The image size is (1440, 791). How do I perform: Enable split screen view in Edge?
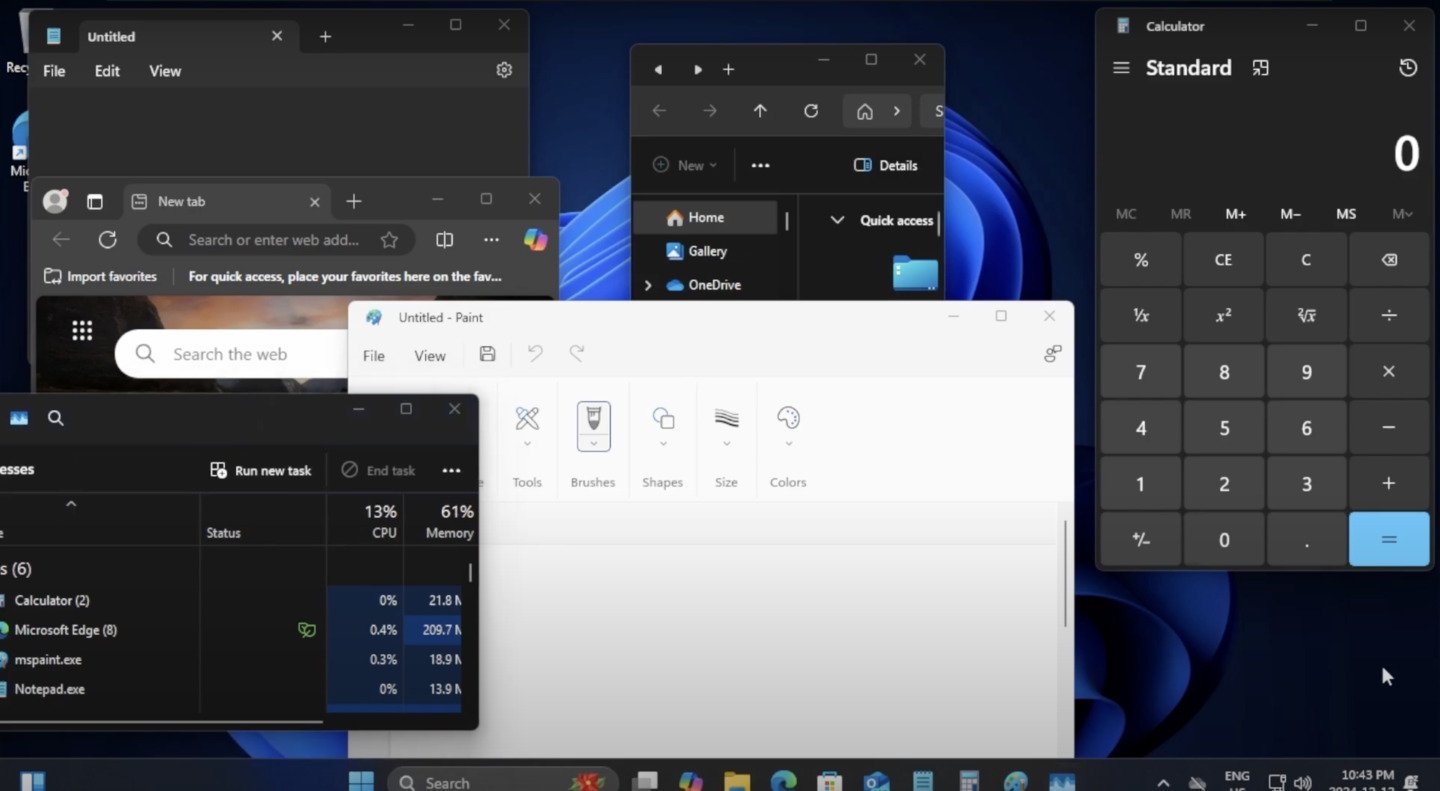pyautogui.click(x=443, y=240)
